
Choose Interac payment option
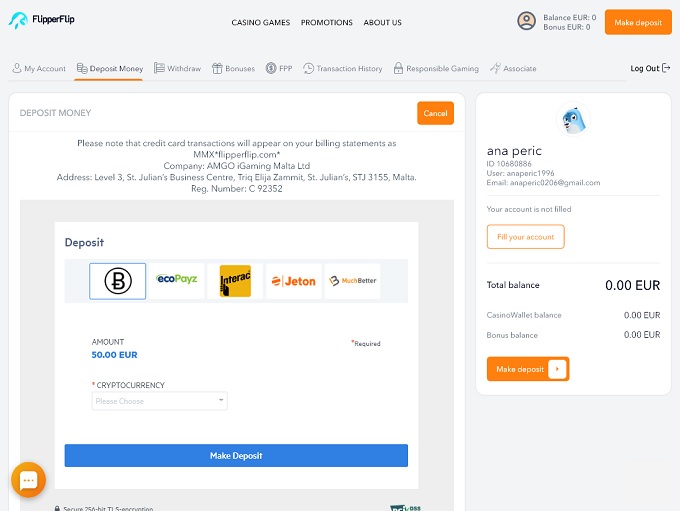235,281
